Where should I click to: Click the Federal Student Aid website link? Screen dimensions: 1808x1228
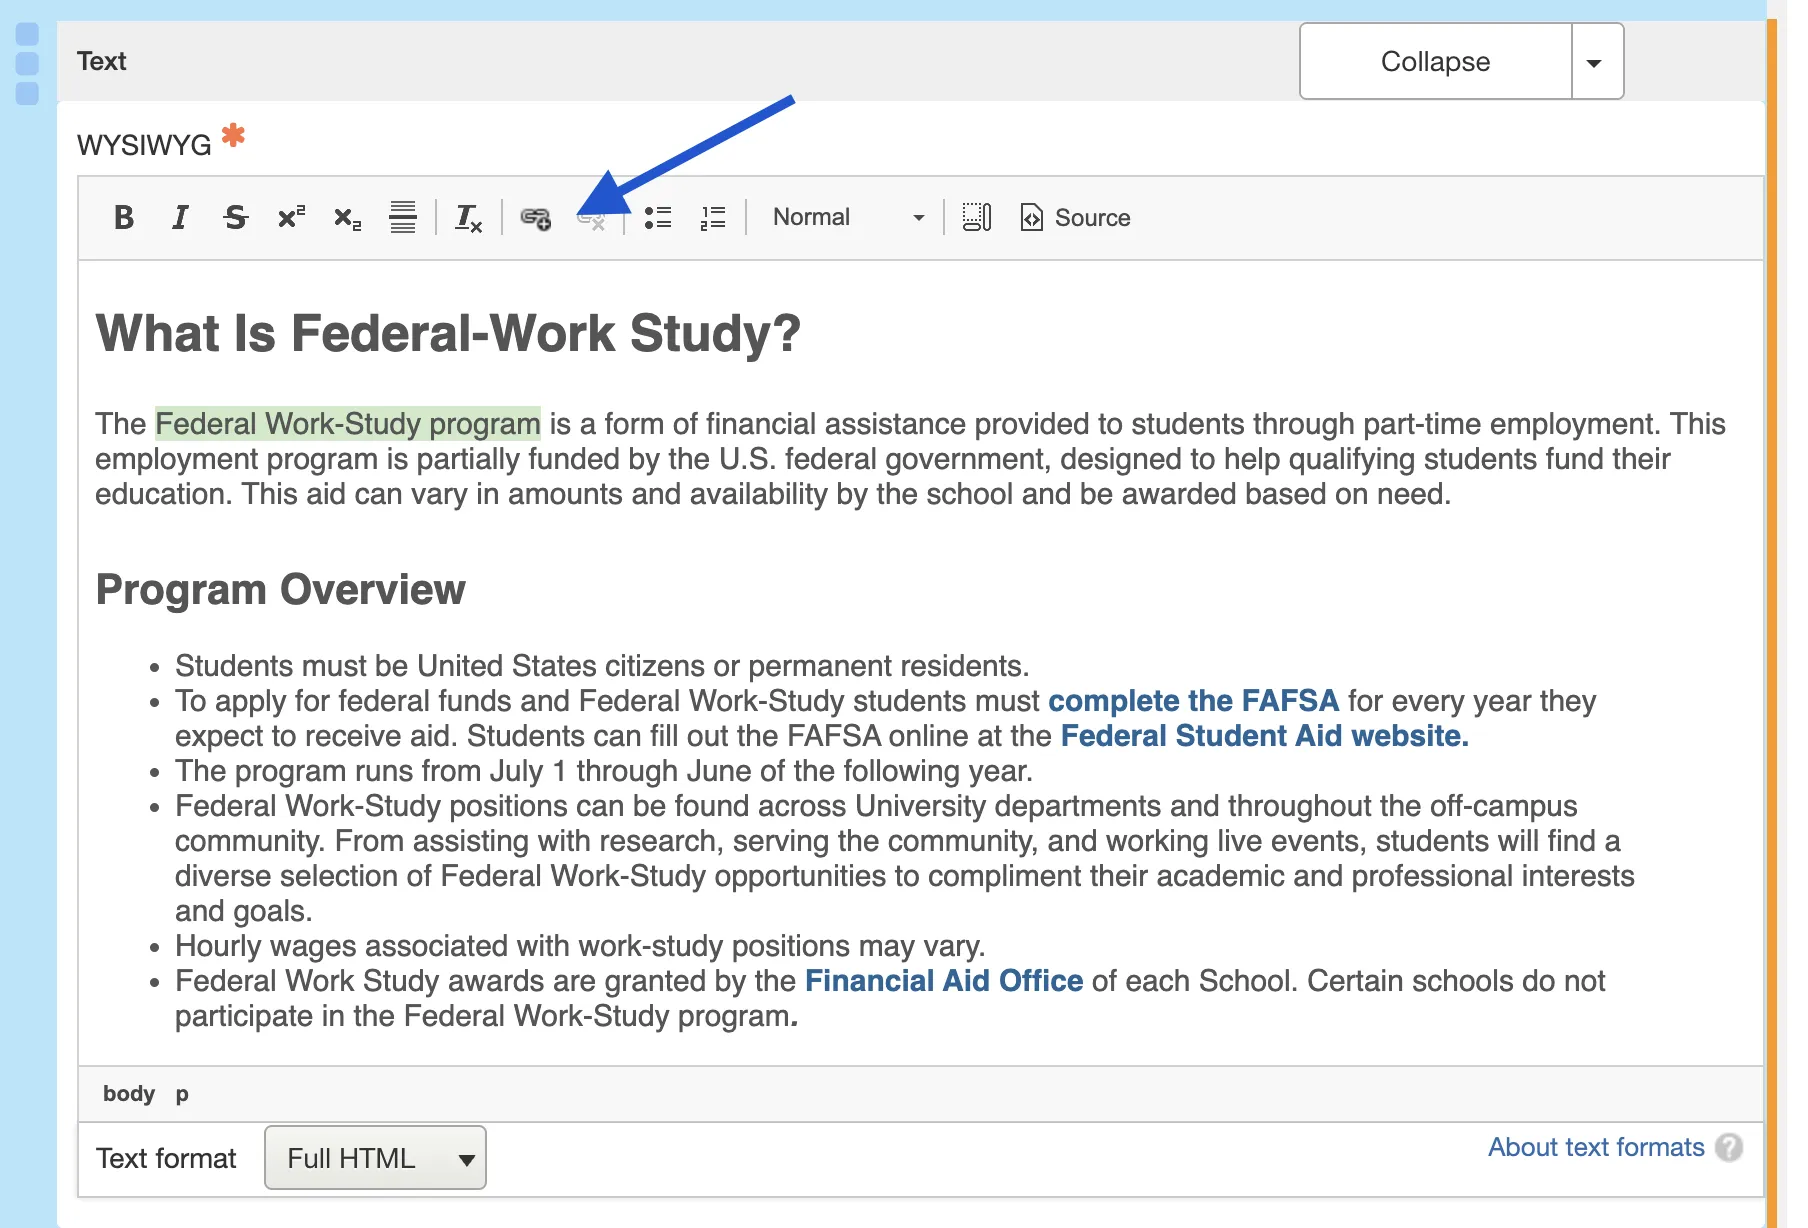click(1264, 736)
